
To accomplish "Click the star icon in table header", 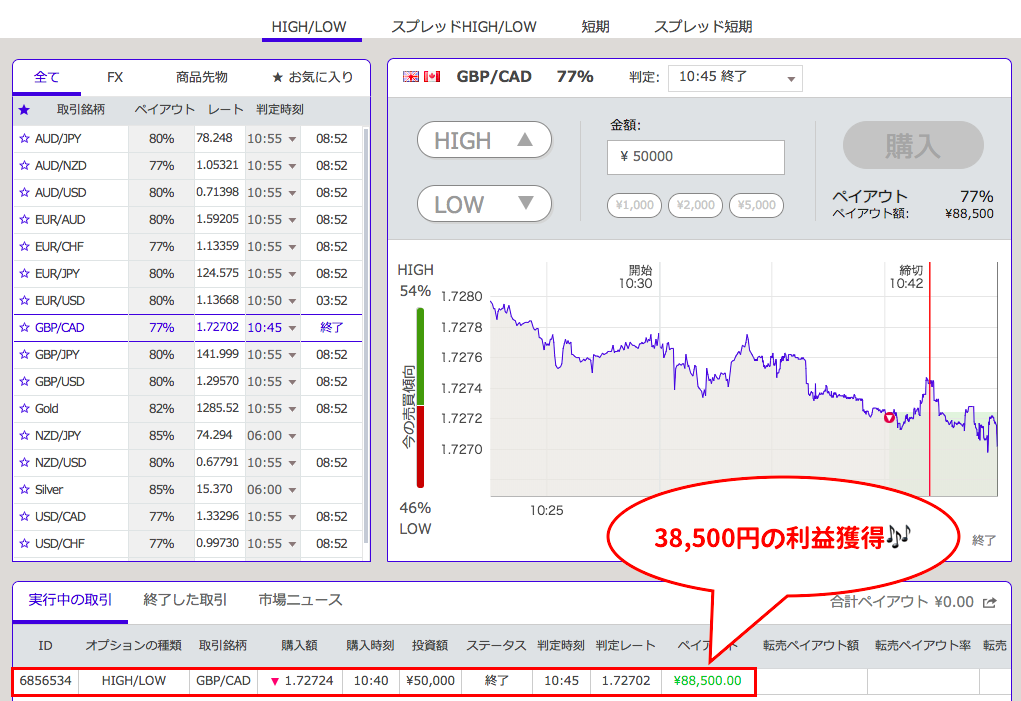I will point(24,110).
